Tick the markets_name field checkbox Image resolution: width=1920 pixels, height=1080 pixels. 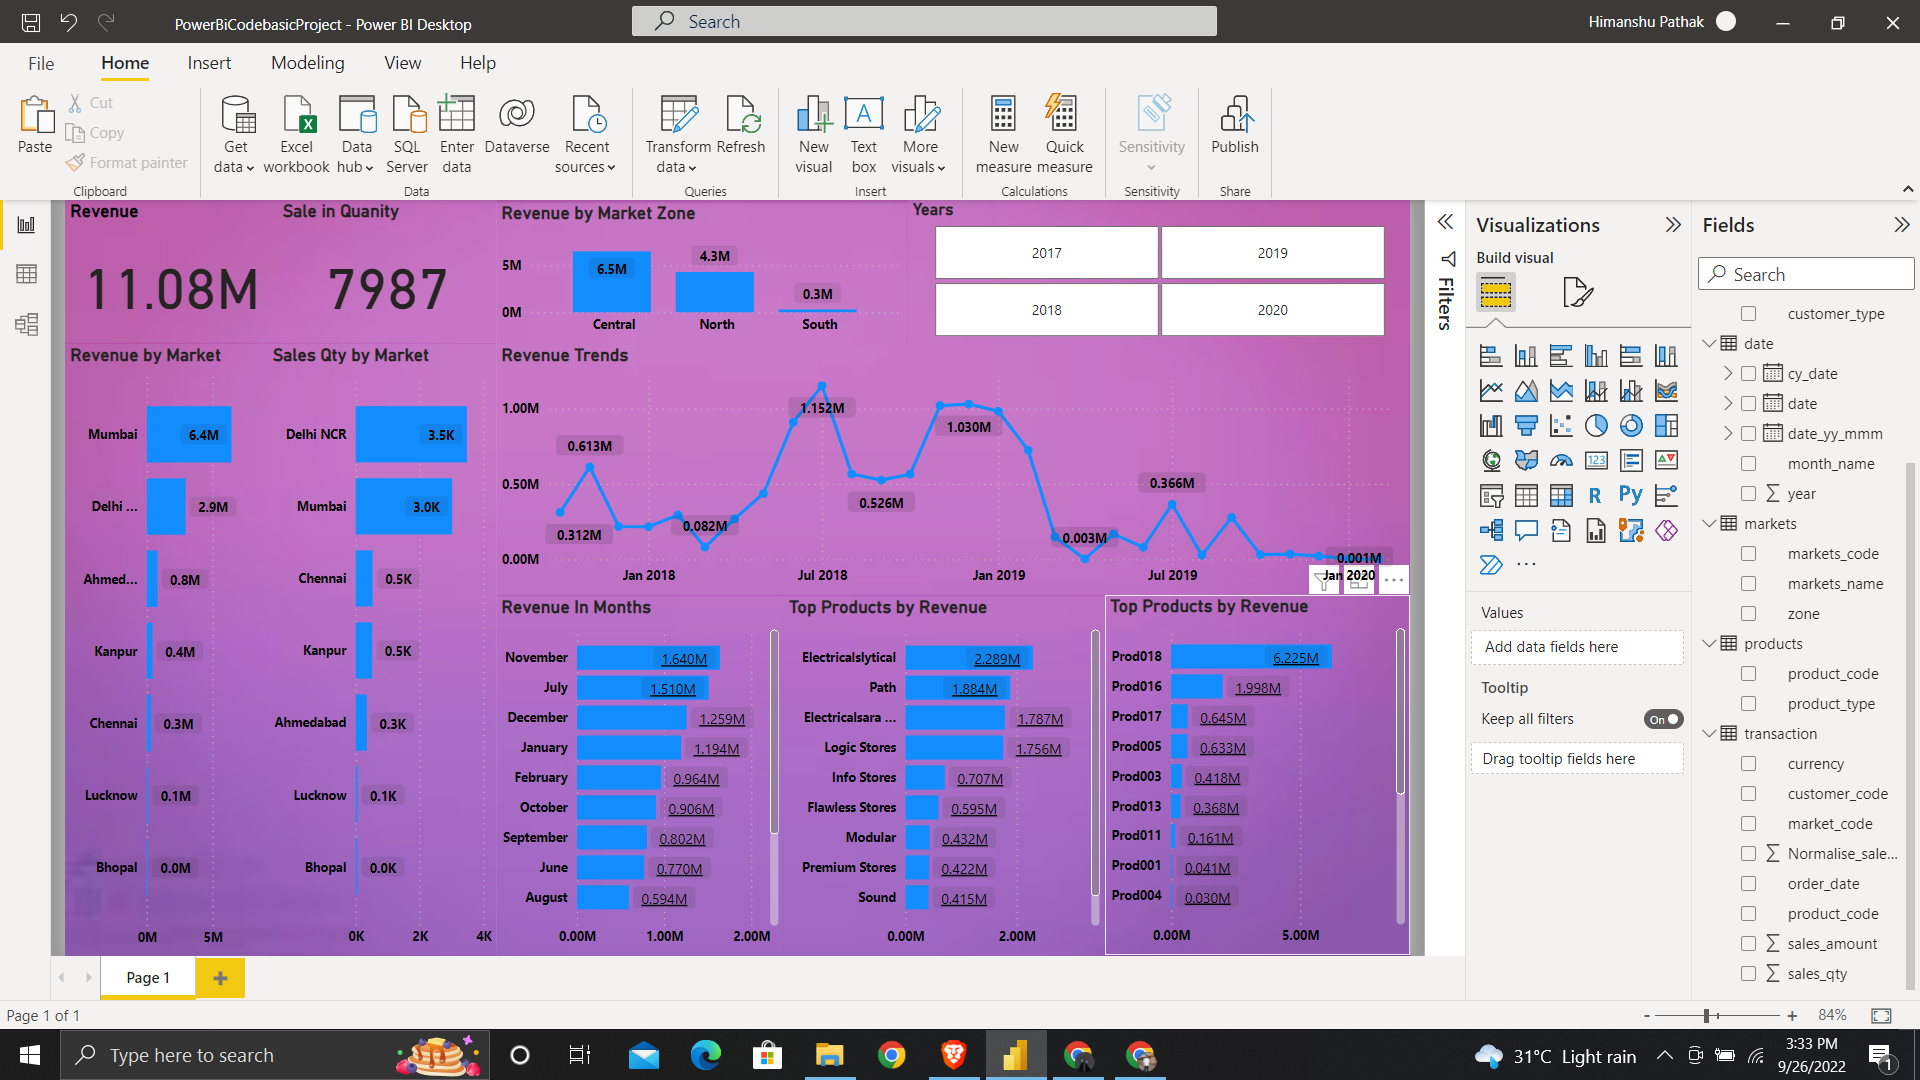tap(1748, 584)
